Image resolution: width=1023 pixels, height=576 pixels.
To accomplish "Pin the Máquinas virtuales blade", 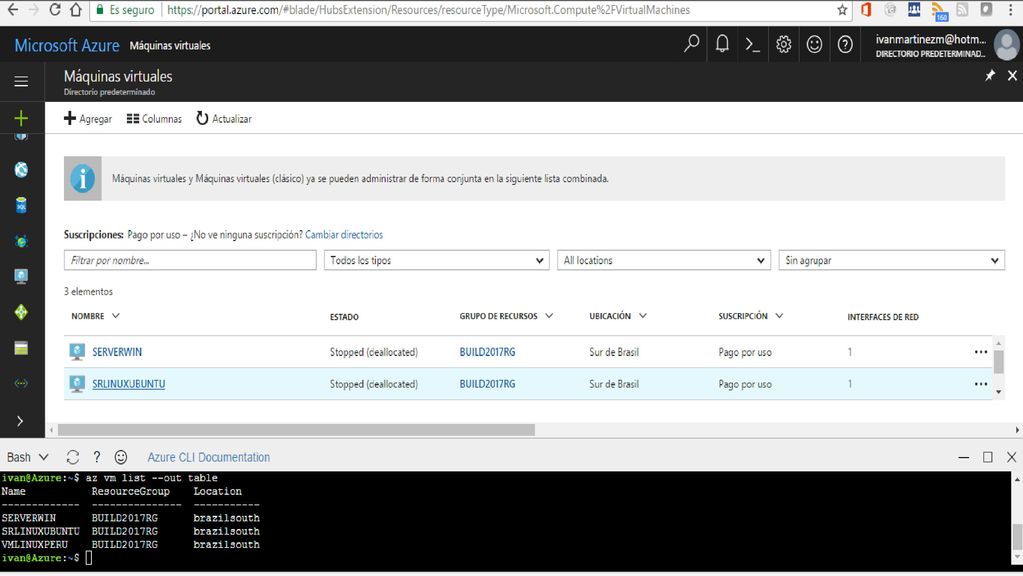I will coord(990,76).
